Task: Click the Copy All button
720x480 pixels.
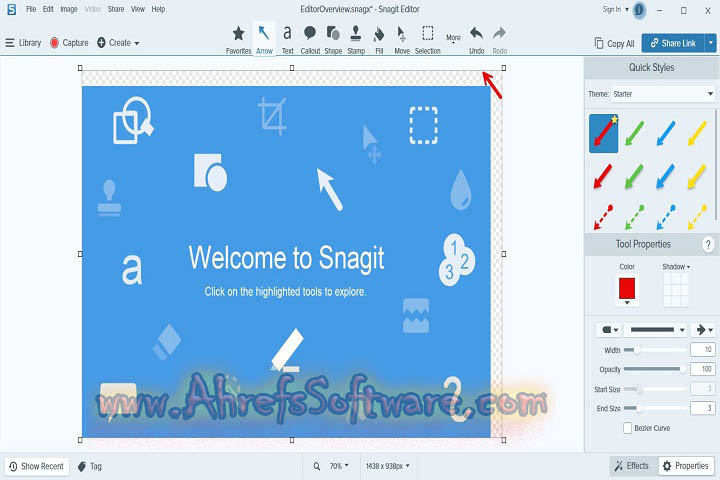Action: pos(613,43)
